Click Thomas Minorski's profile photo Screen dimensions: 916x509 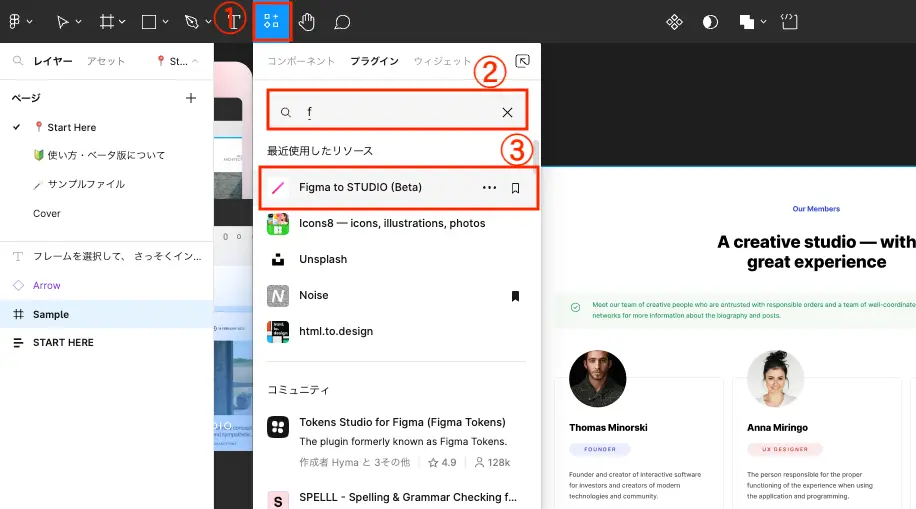click(598, 379)
